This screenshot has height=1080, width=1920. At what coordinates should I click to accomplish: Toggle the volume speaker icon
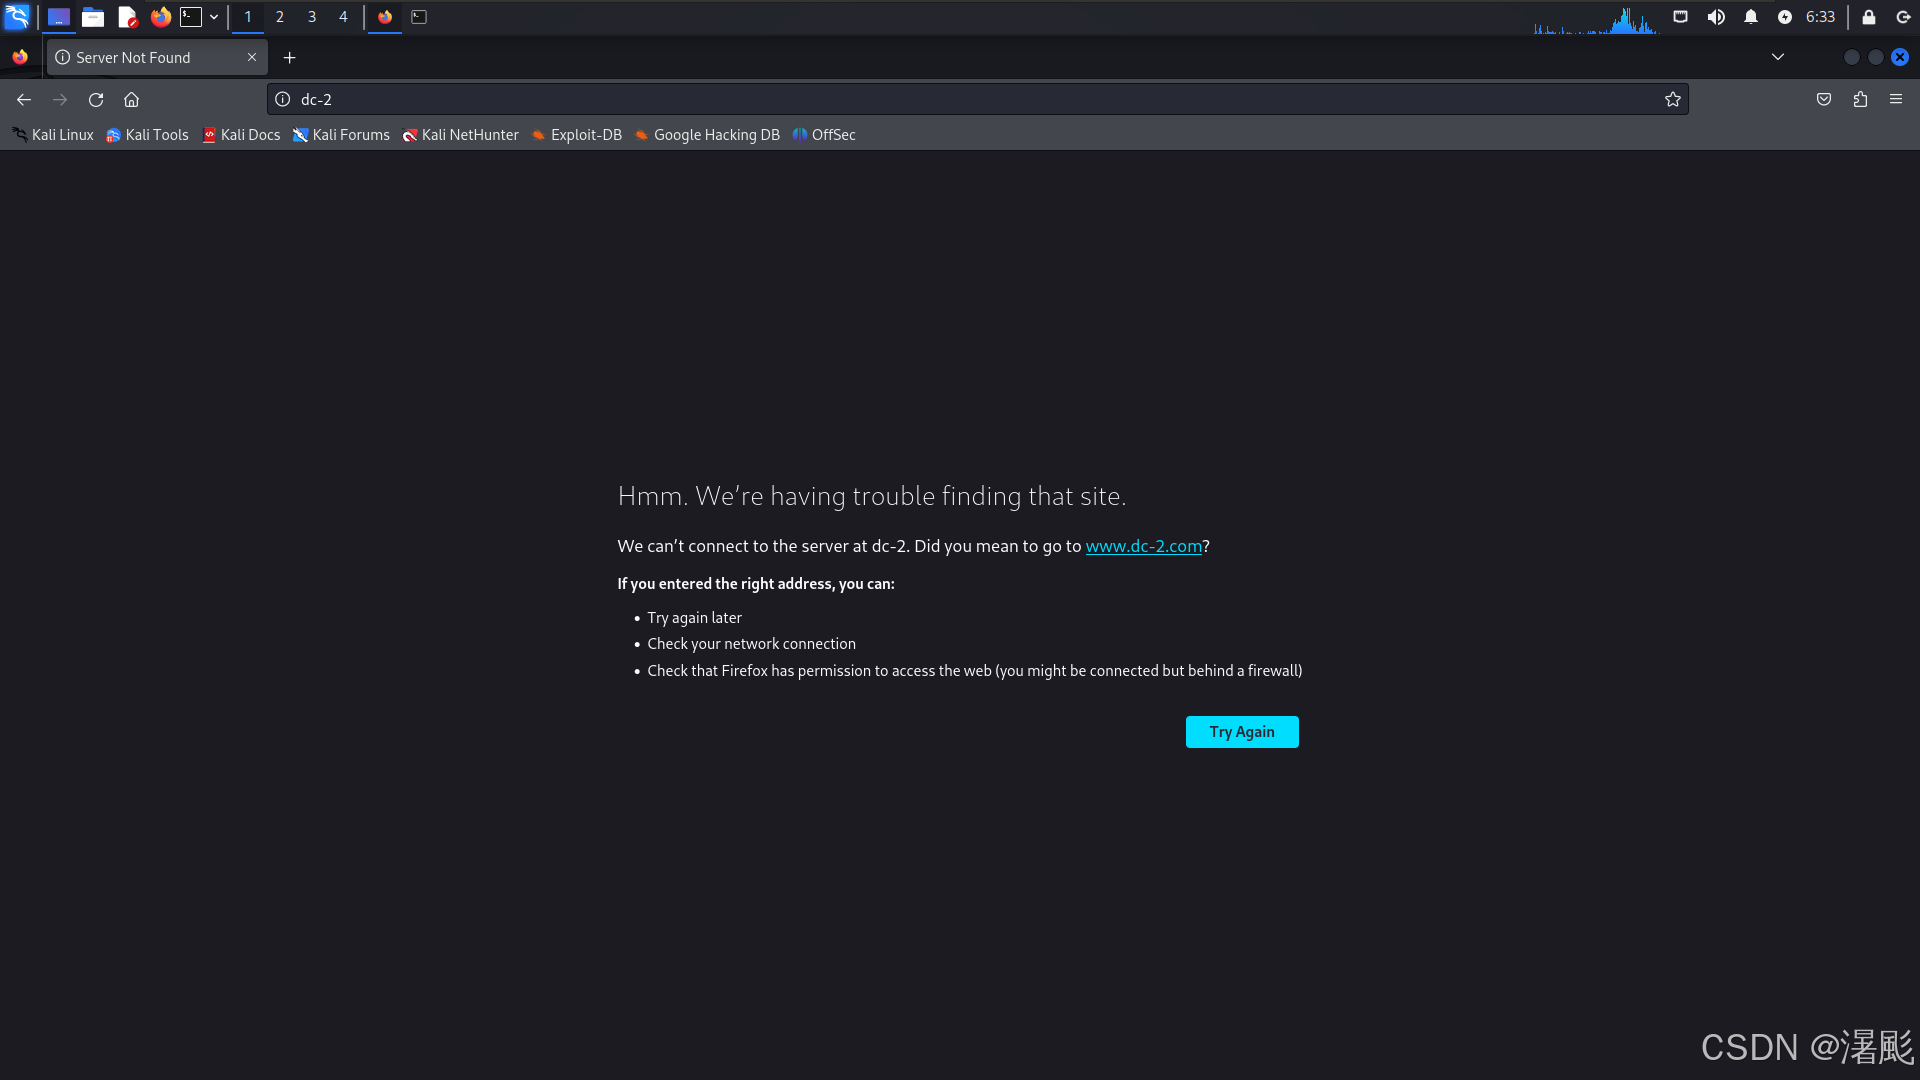click(x=1716, y=17)
